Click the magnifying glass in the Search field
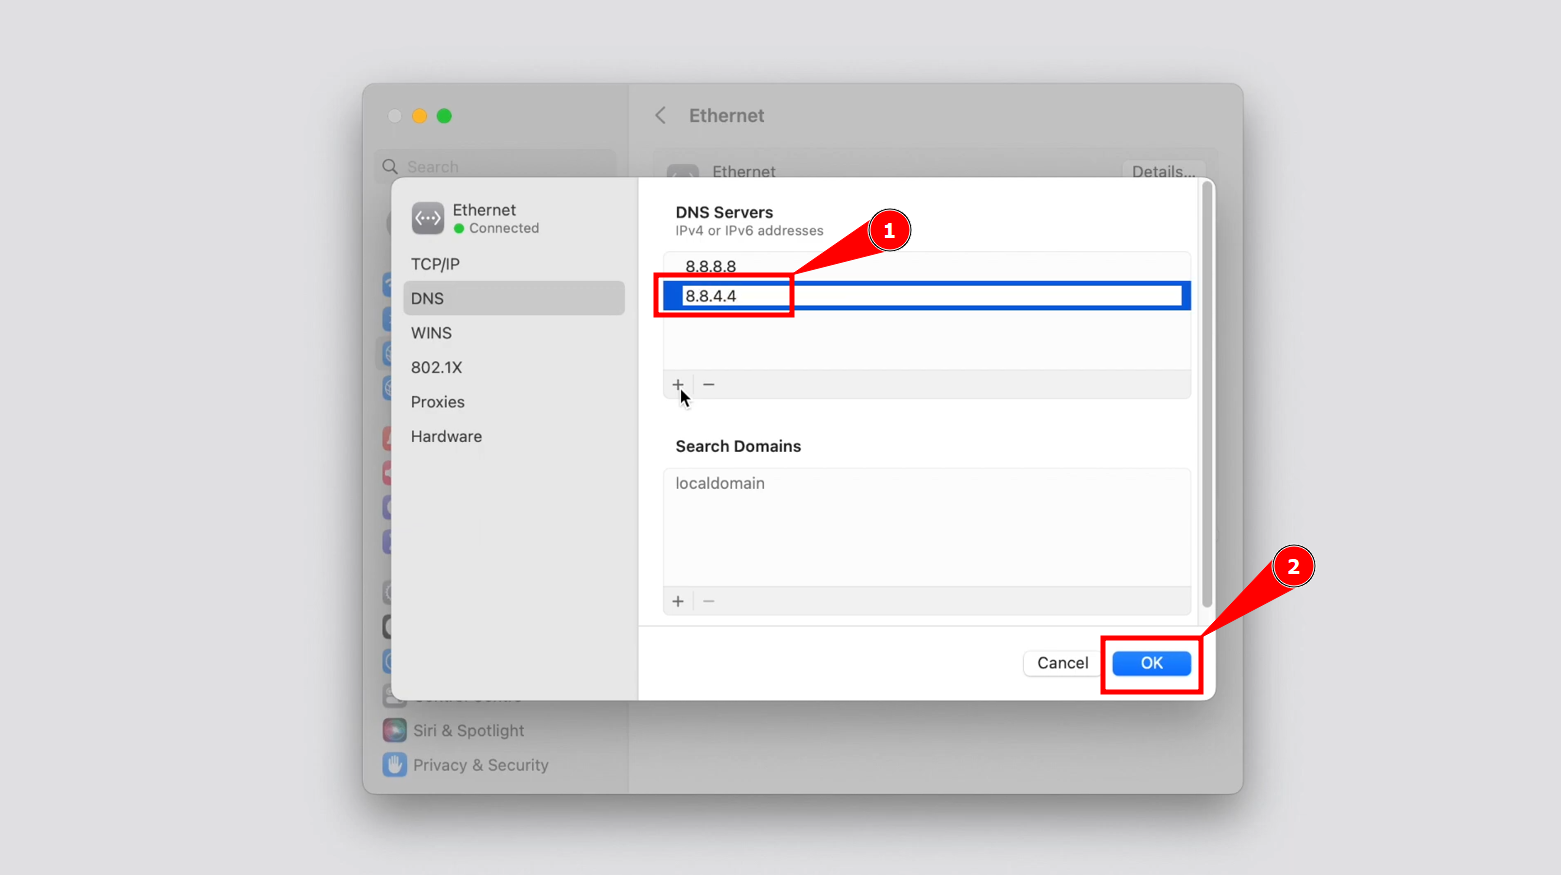The height and width of the screenshot is (875, 1561). [390, 166]
